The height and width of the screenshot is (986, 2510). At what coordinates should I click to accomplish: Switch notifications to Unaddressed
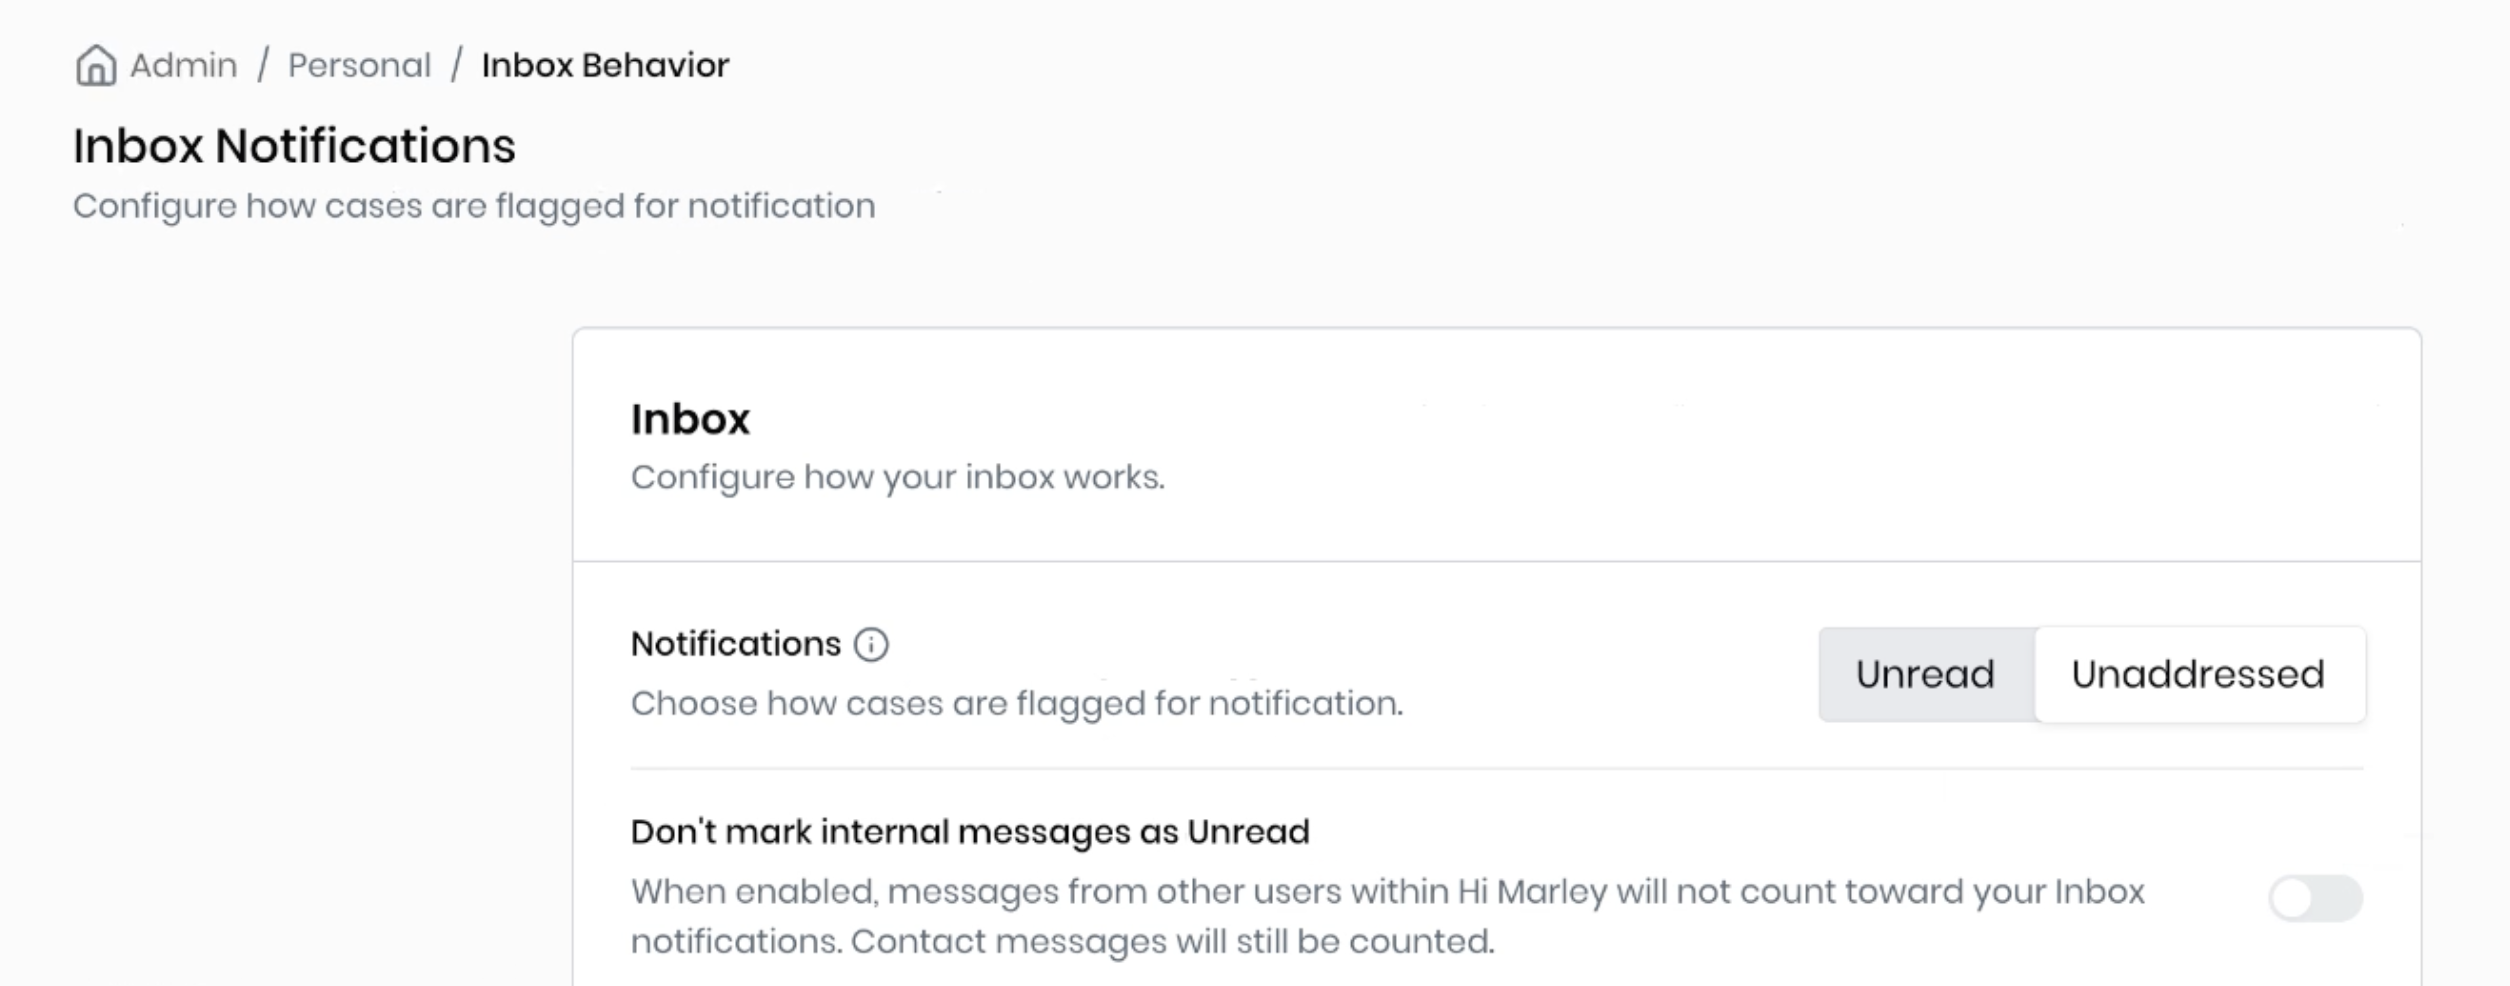2197,674
